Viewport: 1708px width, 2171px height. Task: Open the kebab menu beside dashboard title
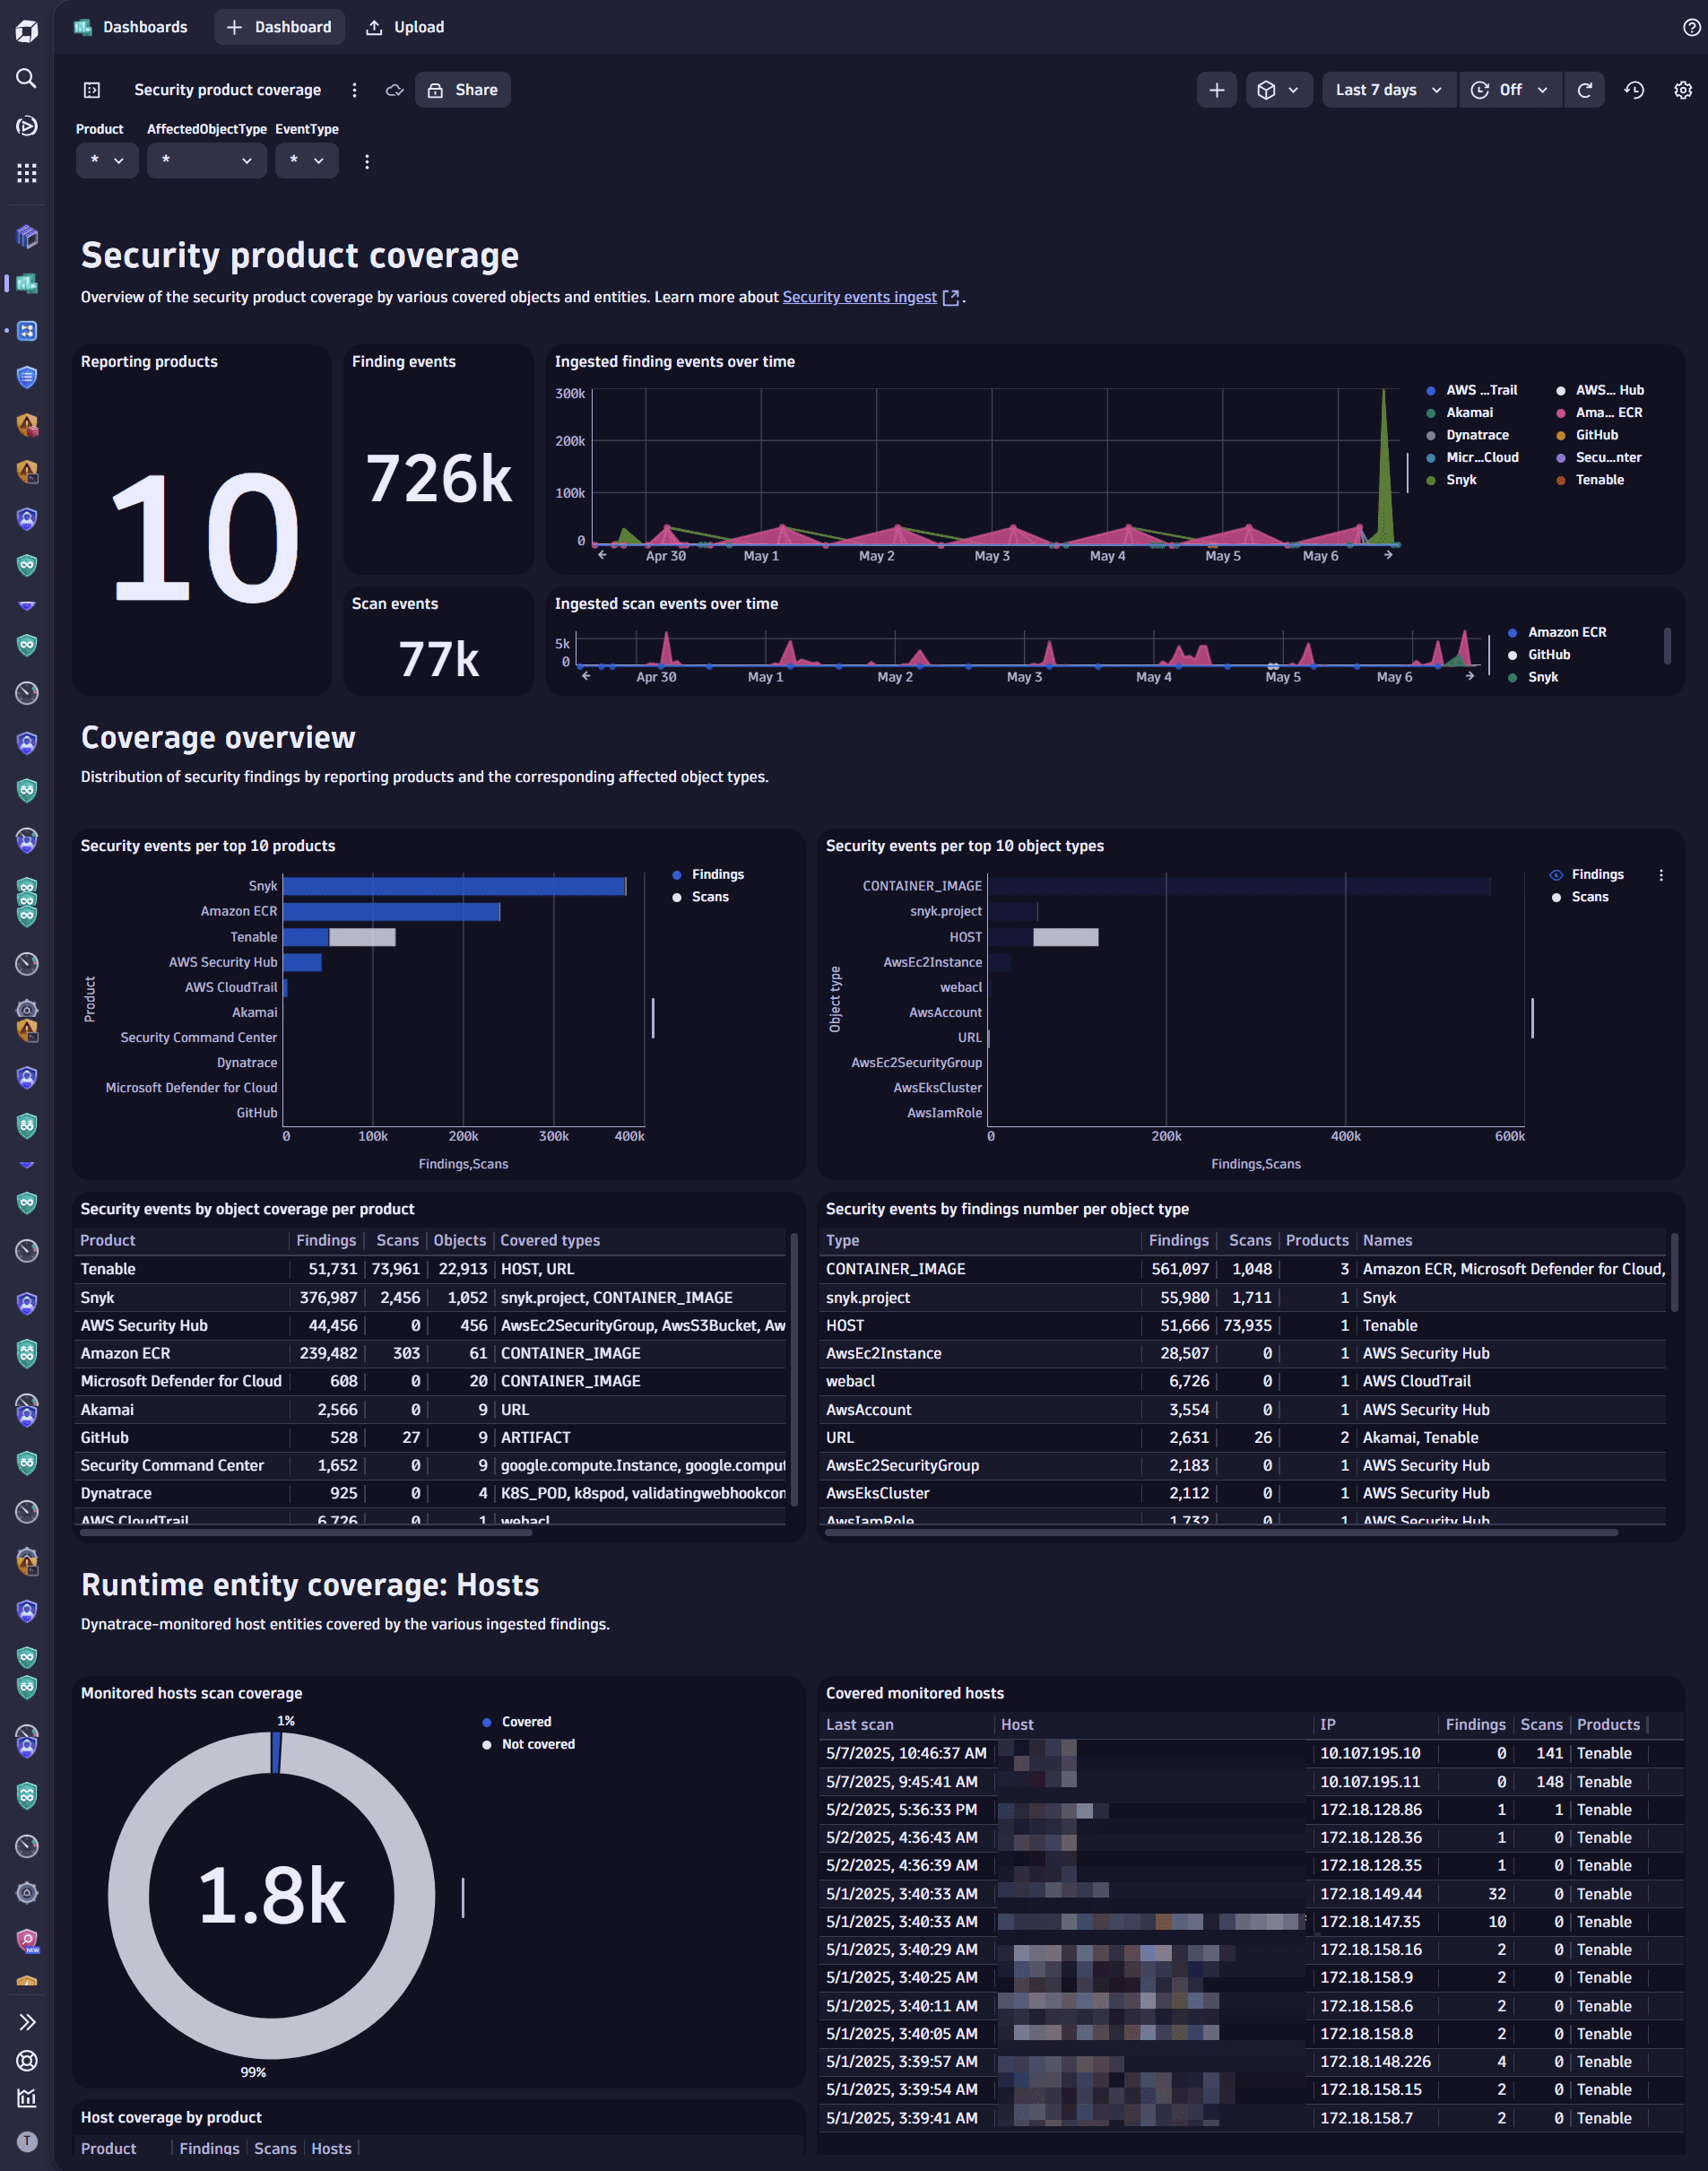[x=354, y=90]
